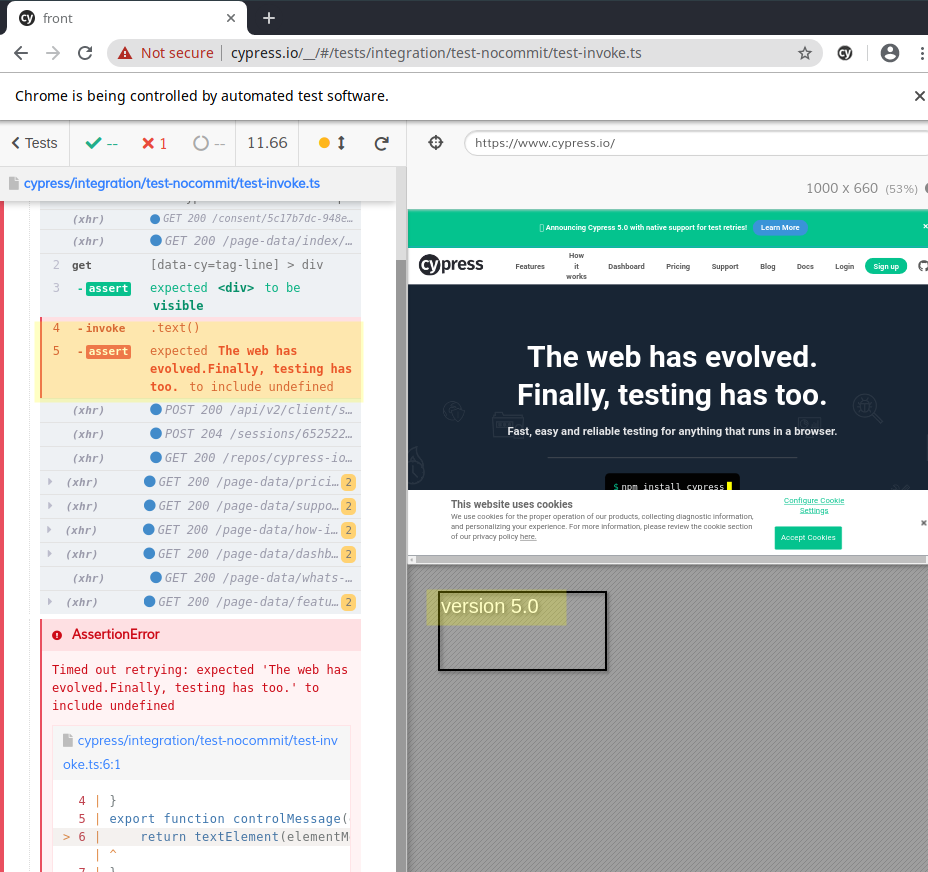This screenshot has width=928, height=872.
Task: Select the xhr GET 200 /consent/ row
Action: point(200,219)
